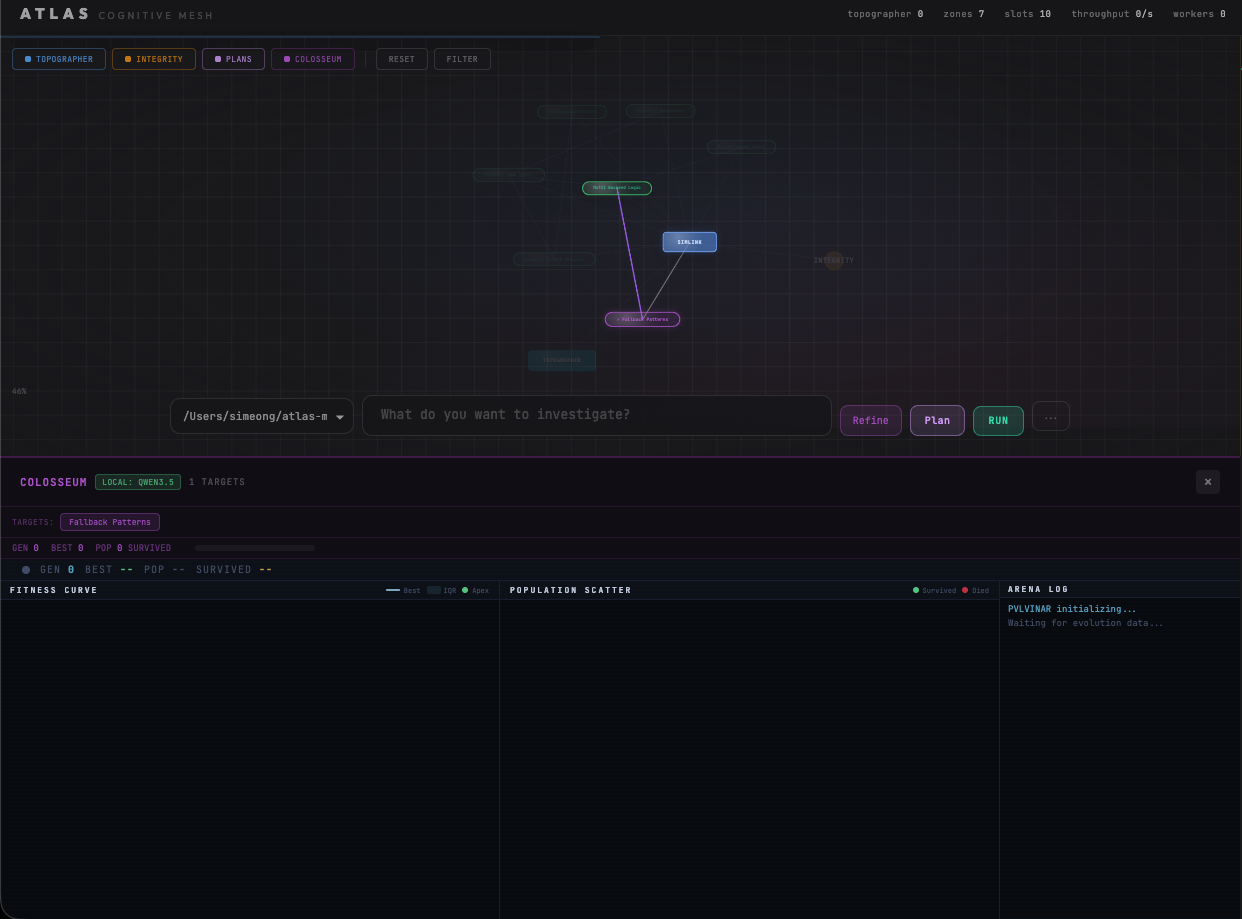Toggle the INTEGRITY layer
The width and height of the screenshot is (1242, 919).
pos(153,59)
